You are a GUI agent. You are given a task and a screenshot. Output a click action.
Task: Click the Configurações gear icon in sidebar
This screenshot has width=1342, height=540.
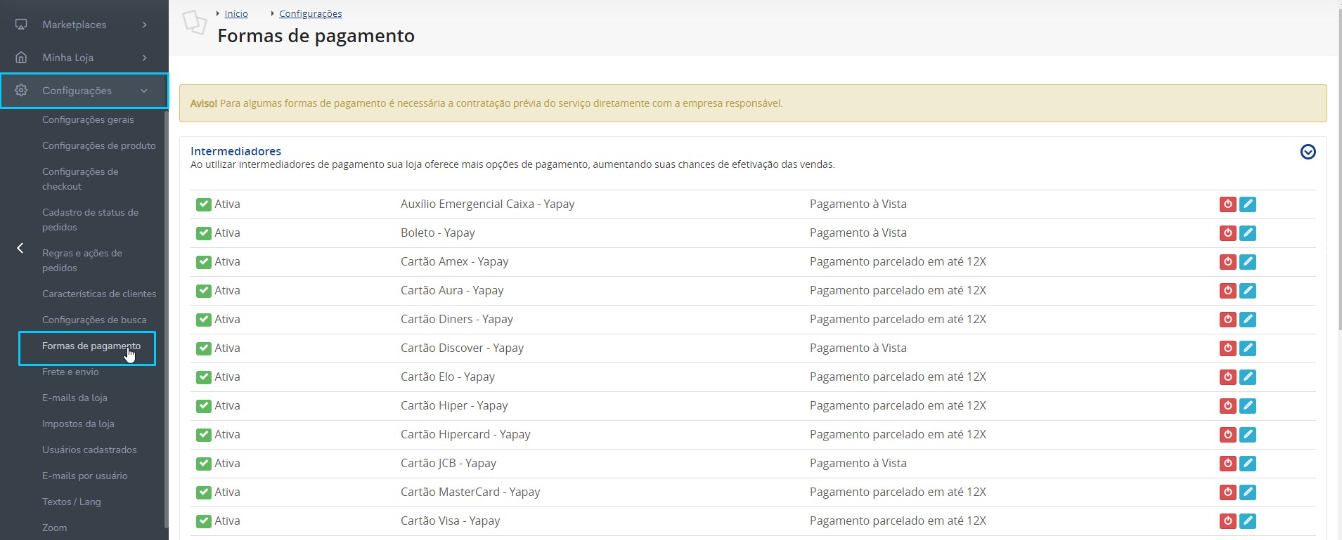pyautogui.click(x=21, y=91)
